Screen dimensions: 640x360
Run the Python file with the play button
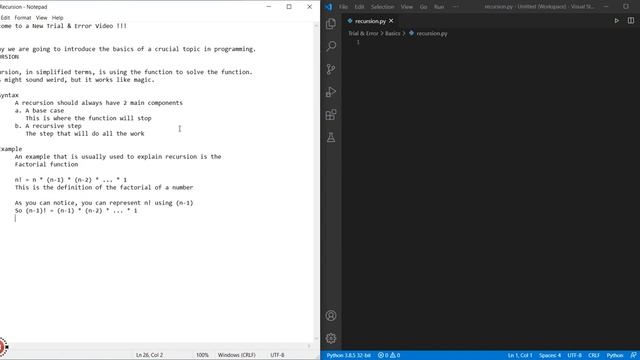coord(616,21)
